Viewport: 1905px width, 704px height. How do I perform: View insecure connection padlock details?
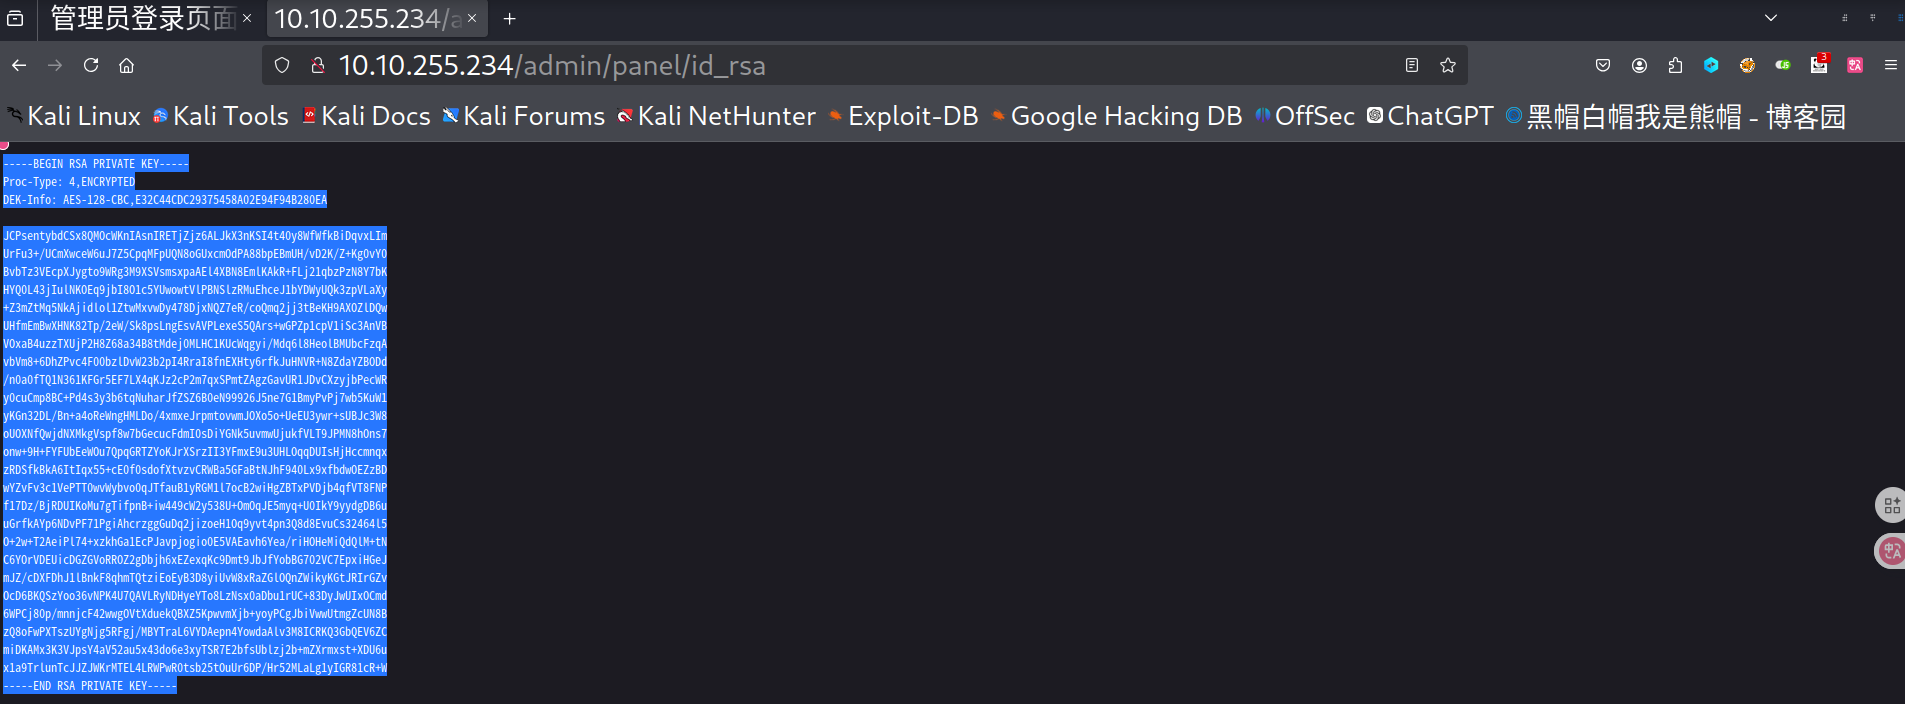[317, 65]
